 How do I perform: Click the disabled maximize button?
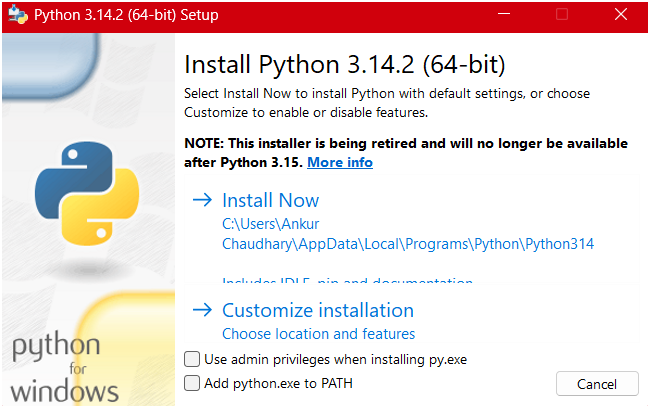(562, 15)
